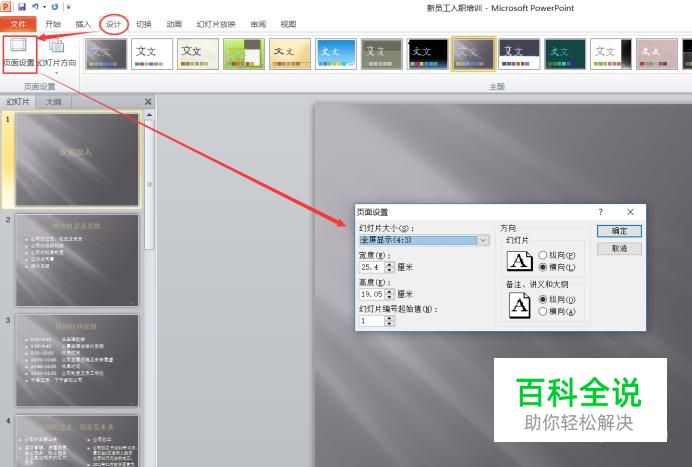Screen dimensions: 692x467
Task: Apply the green squares theme thumbnail
Action: [x=244, y=54]
